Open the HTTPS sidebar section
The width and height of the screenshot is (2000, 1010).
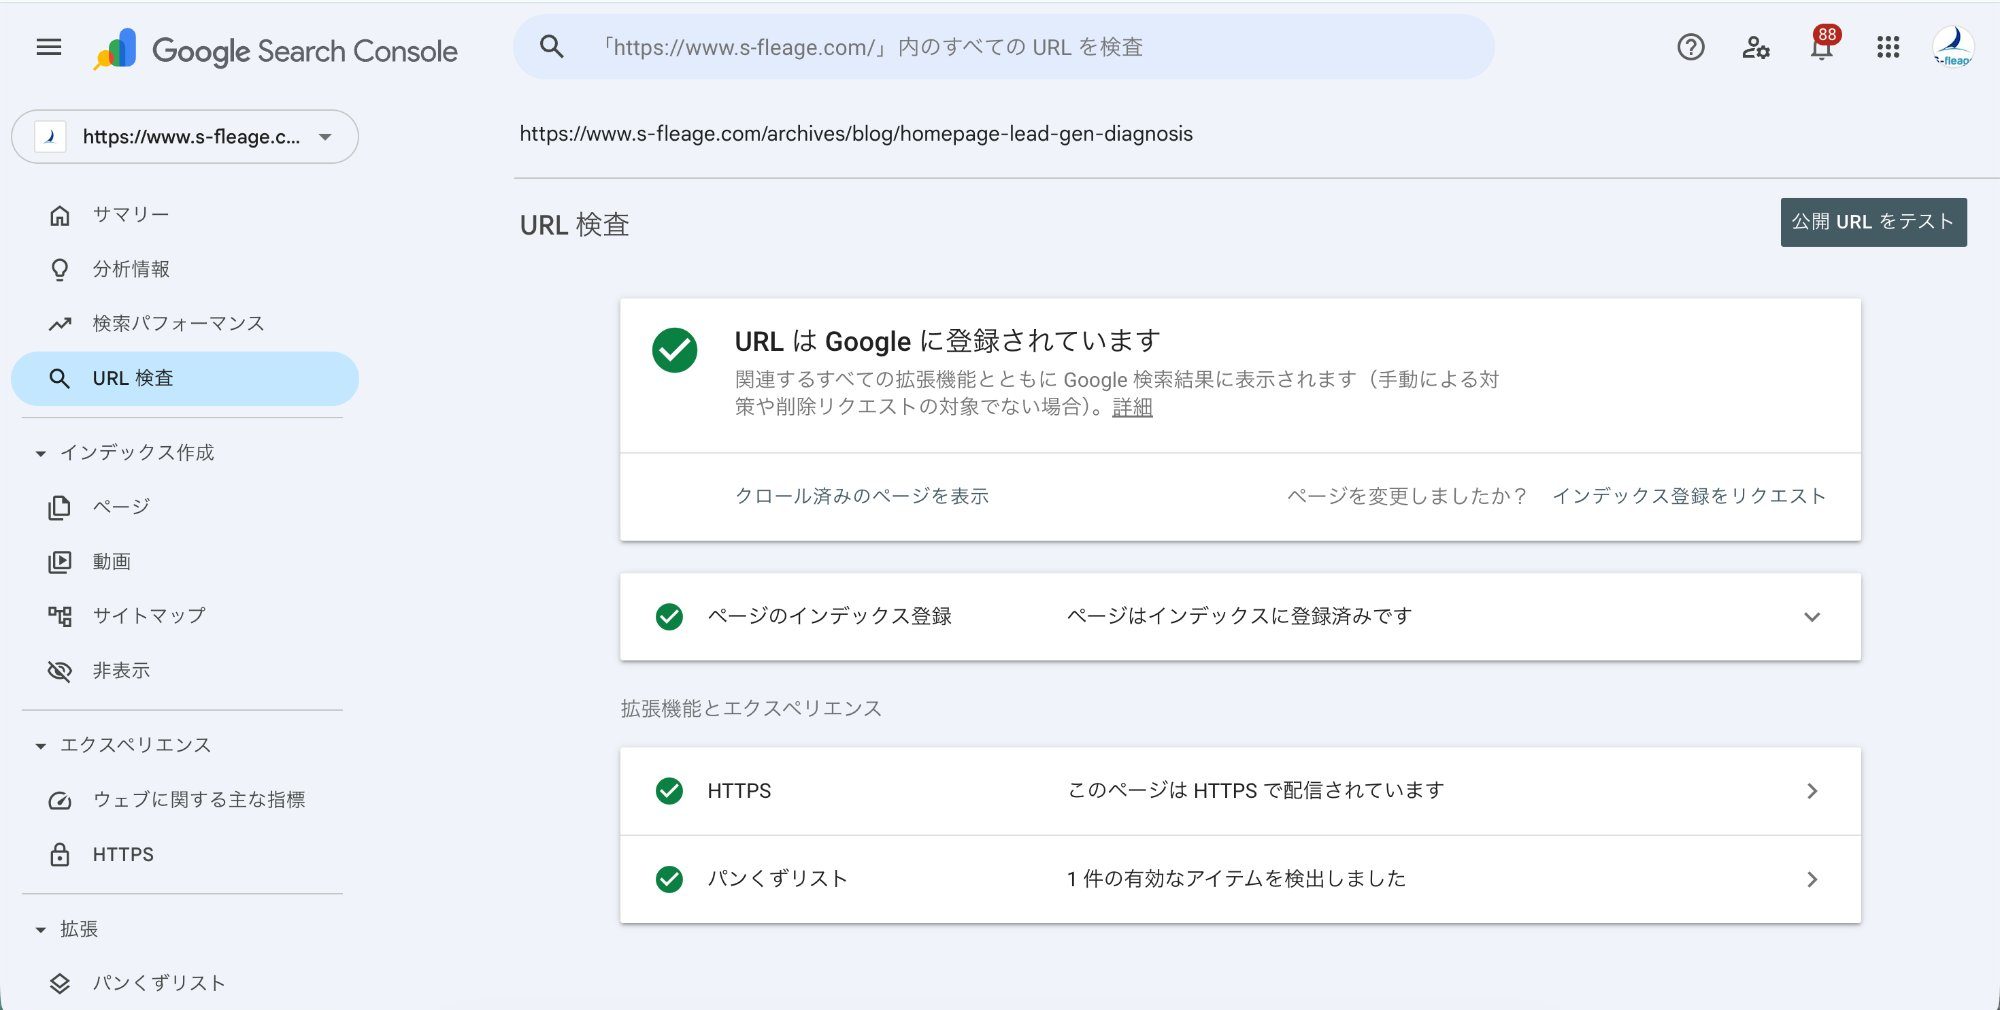(122, 854)
